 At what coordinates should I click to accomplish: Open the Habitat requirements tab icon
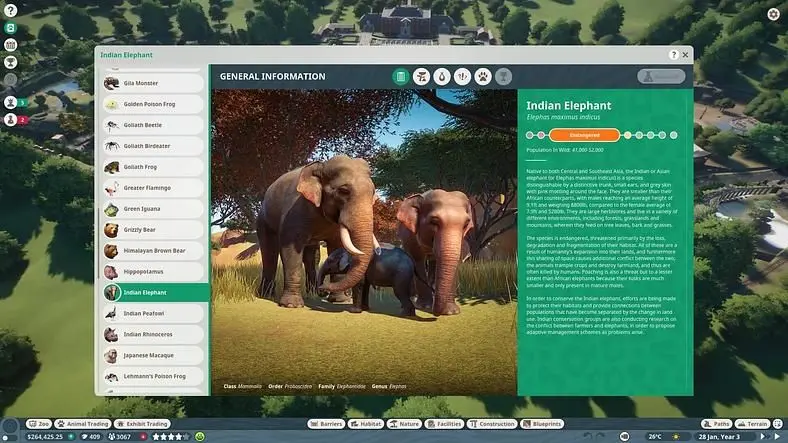tap(422, 76)
